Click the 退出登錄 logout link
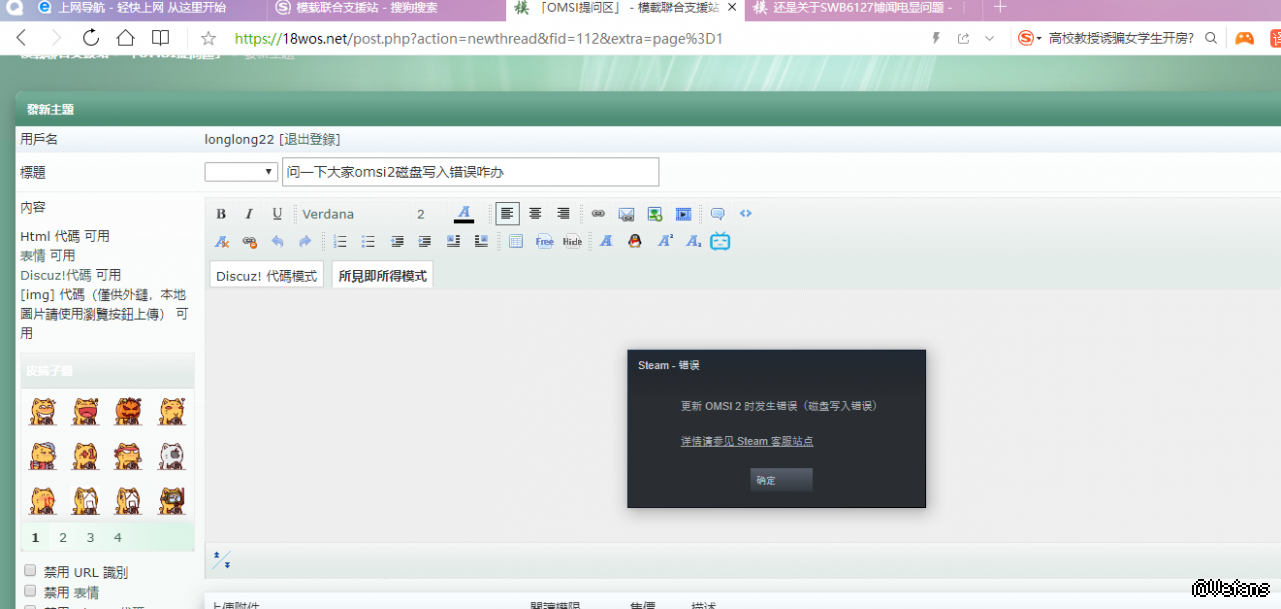1281x609 pixels. [309, 139]
